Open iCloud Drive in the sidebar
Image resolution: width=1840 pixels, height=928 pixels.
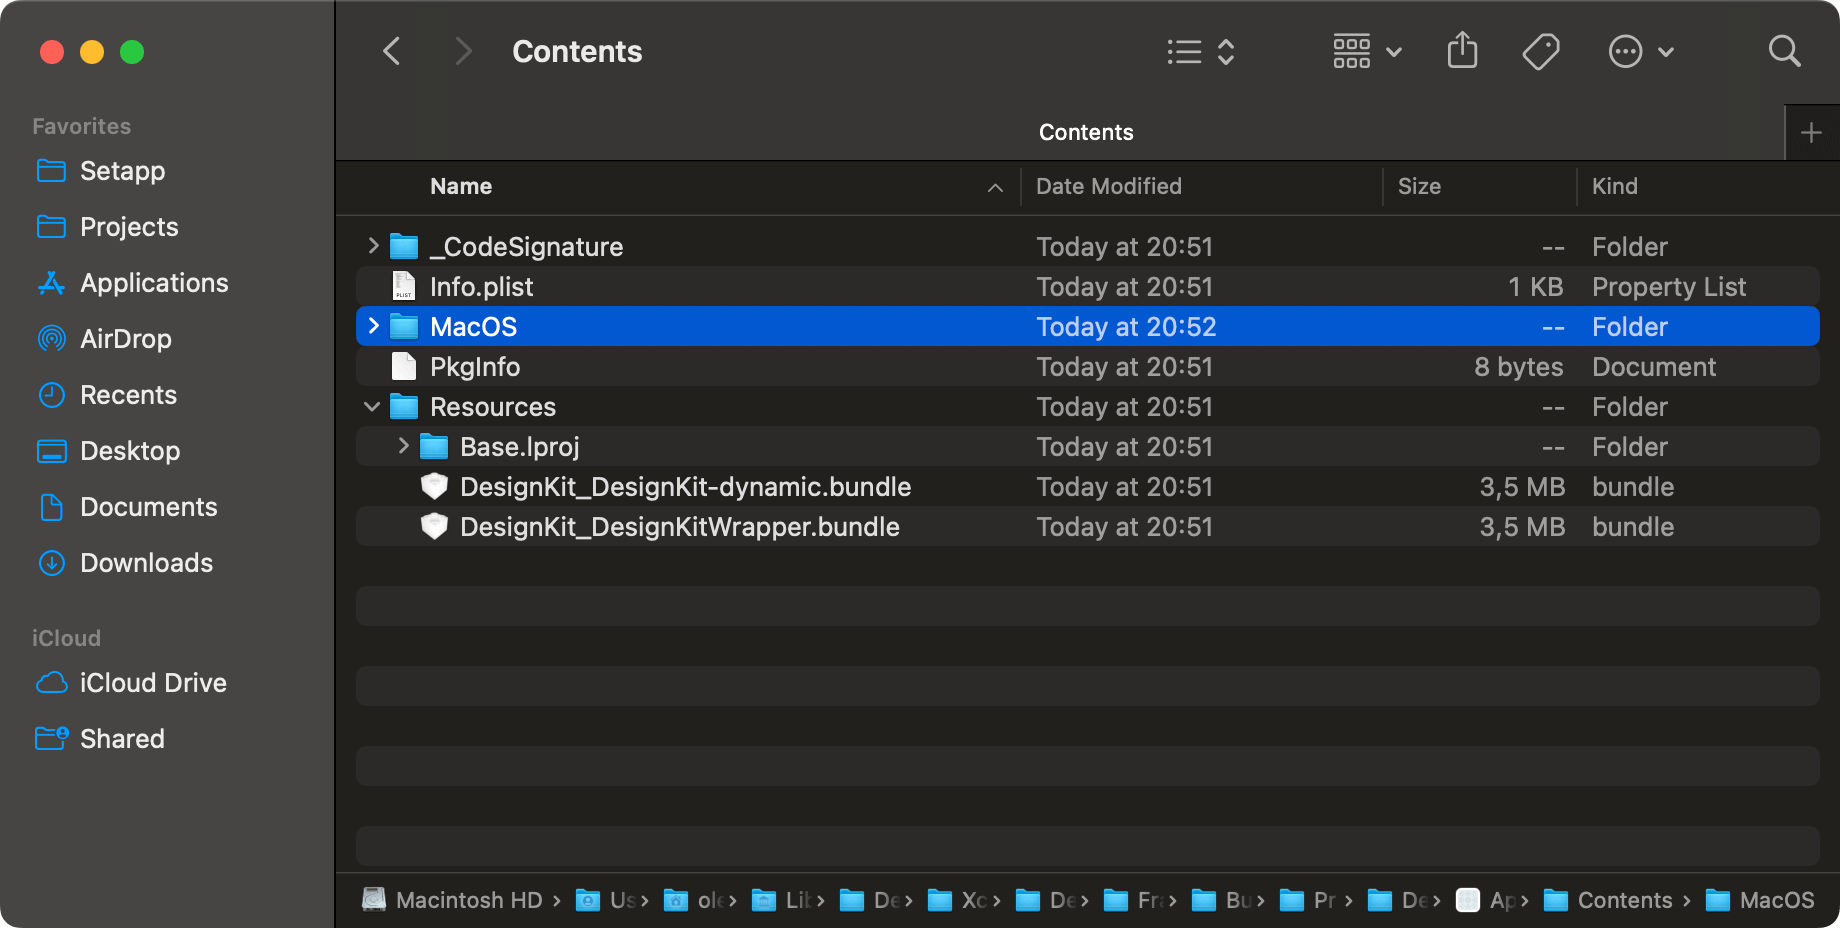click(x=152, y=683)
